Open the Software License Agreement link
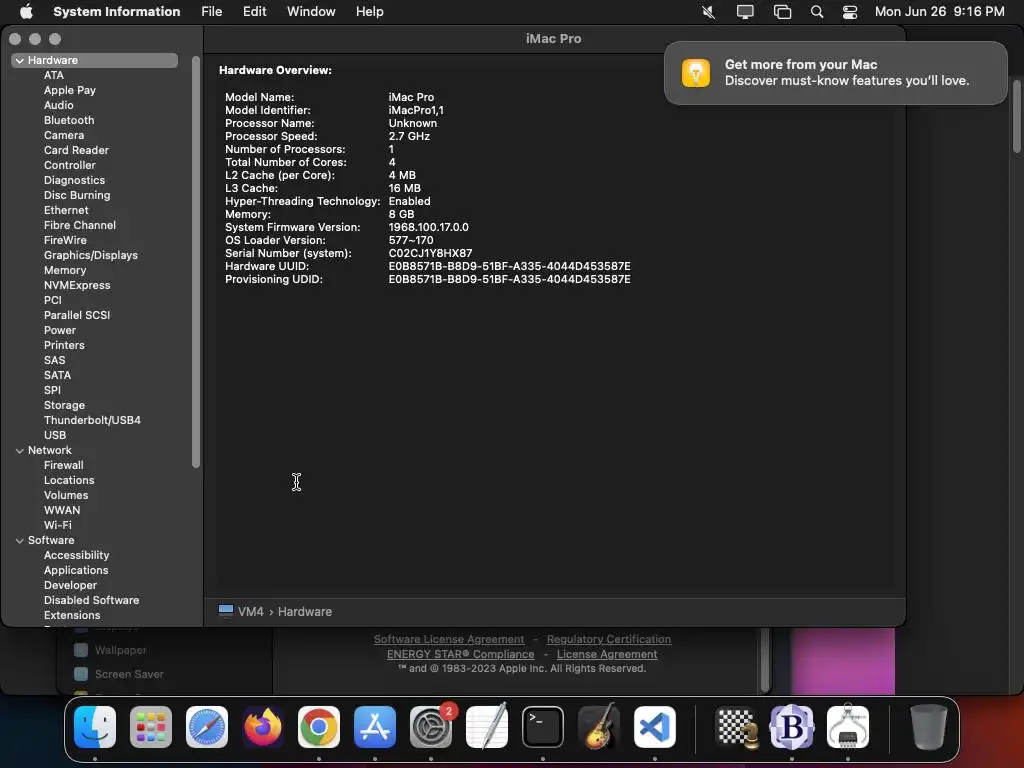The image size is (1024, 768). click(449, 639)
